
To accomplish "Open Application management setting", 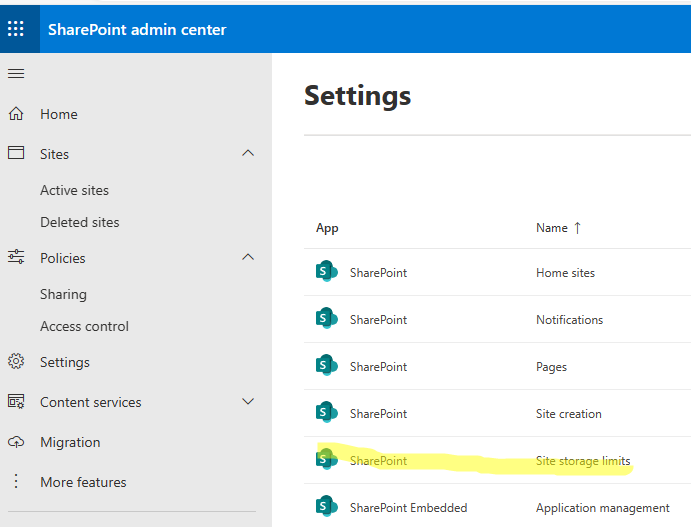I will (x=603, y=508).
